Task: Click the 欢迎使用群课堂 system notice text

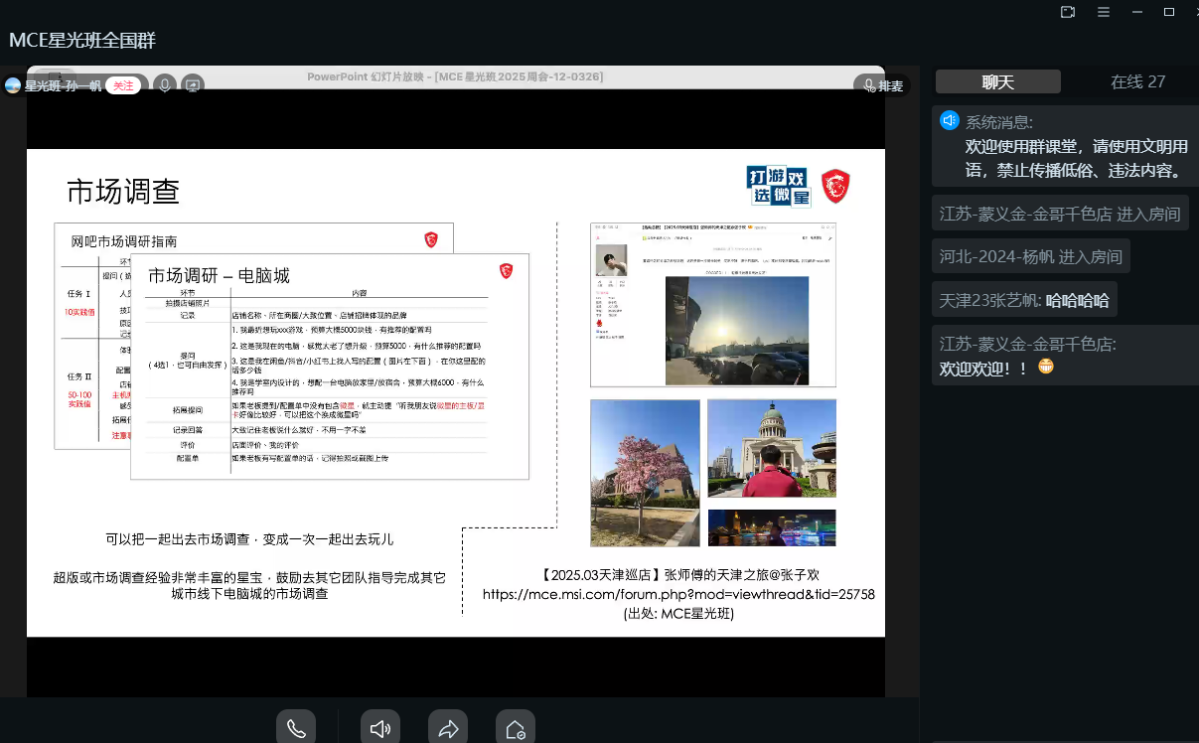Action: pos(1076,158)
